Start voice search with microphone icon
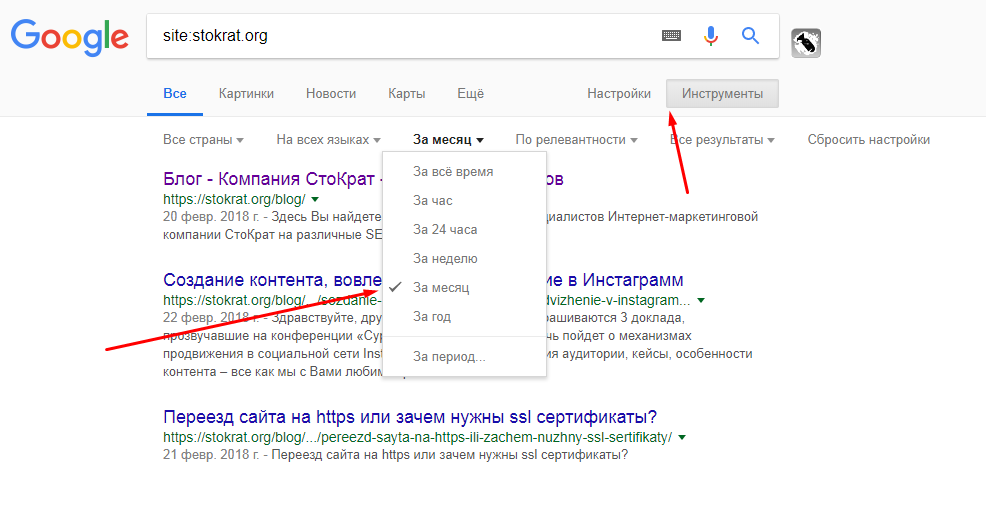The image size is (986, 524). point(711,36)
